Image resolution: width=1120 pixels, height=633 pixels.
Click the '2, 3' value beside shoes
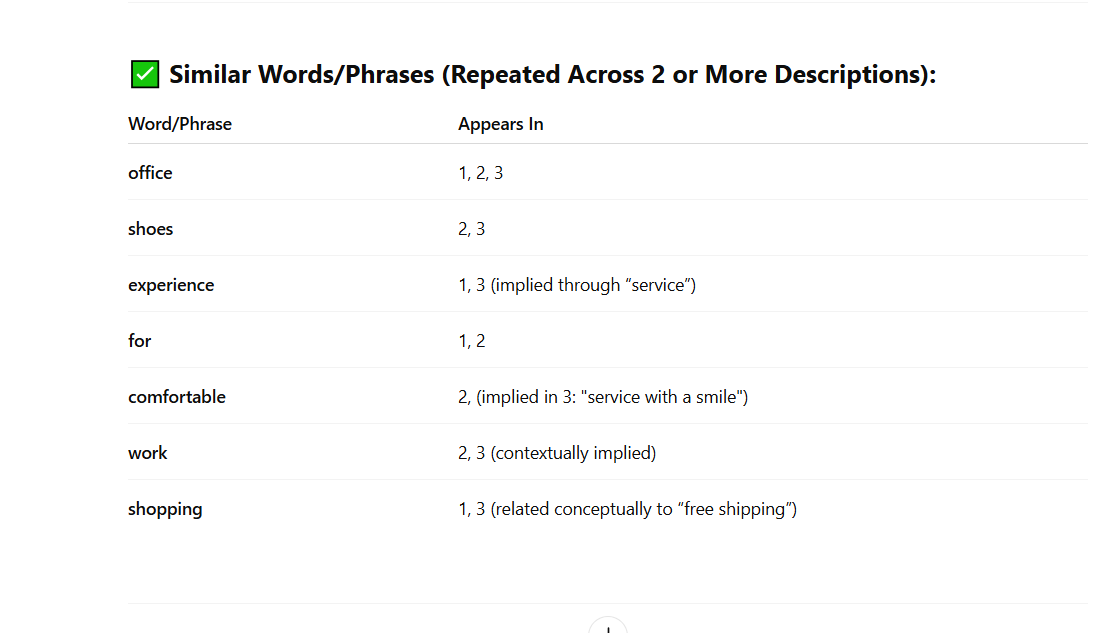[471, 229]
